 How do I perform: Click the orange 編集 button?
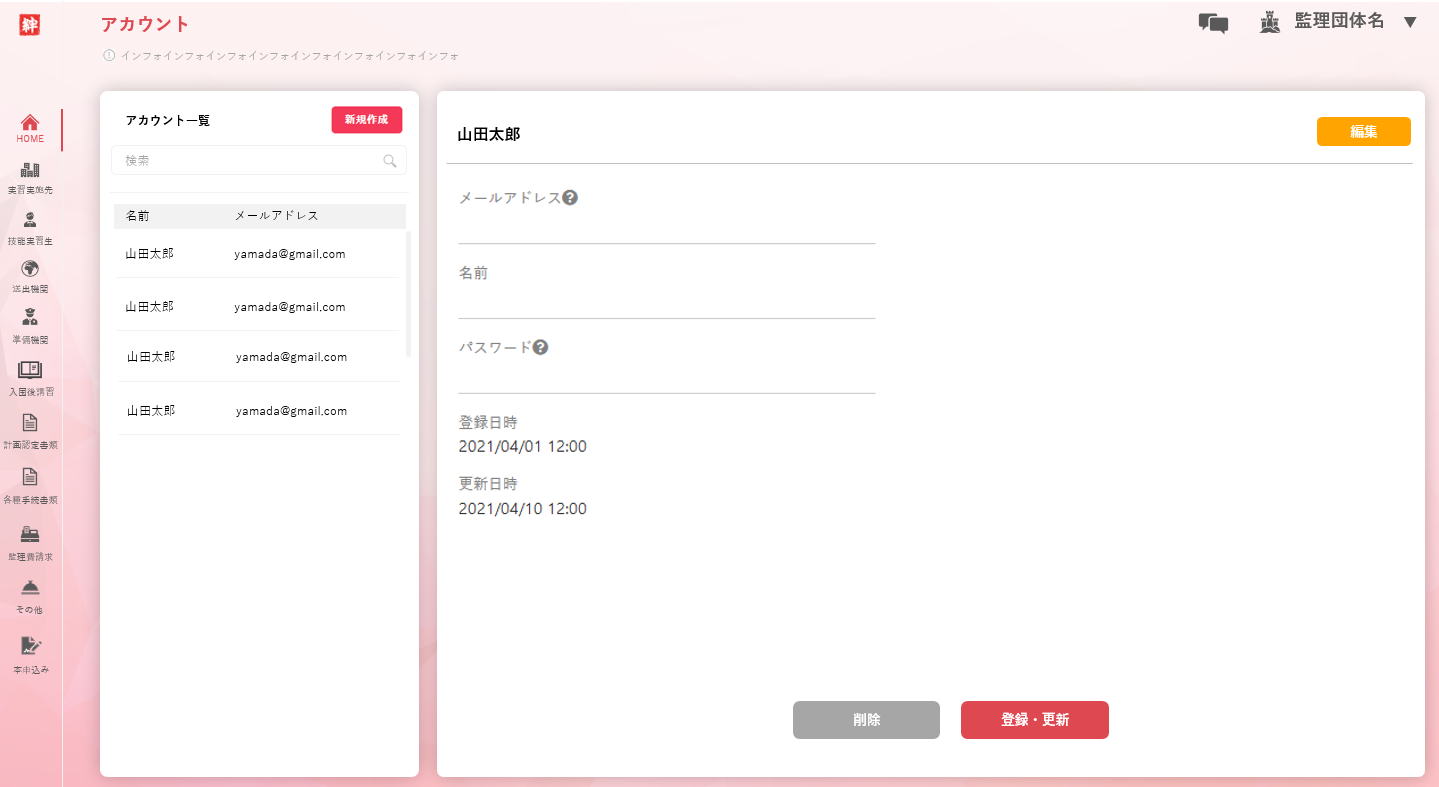1363,132
